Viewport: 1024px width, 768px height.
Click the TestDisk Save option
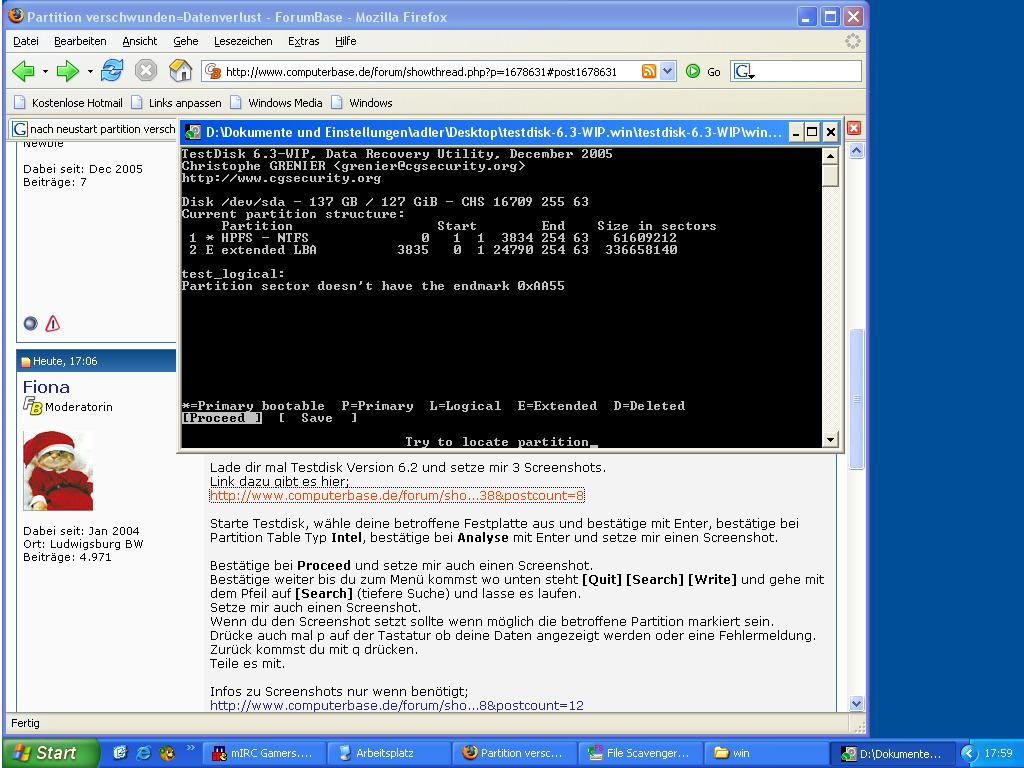317,418
